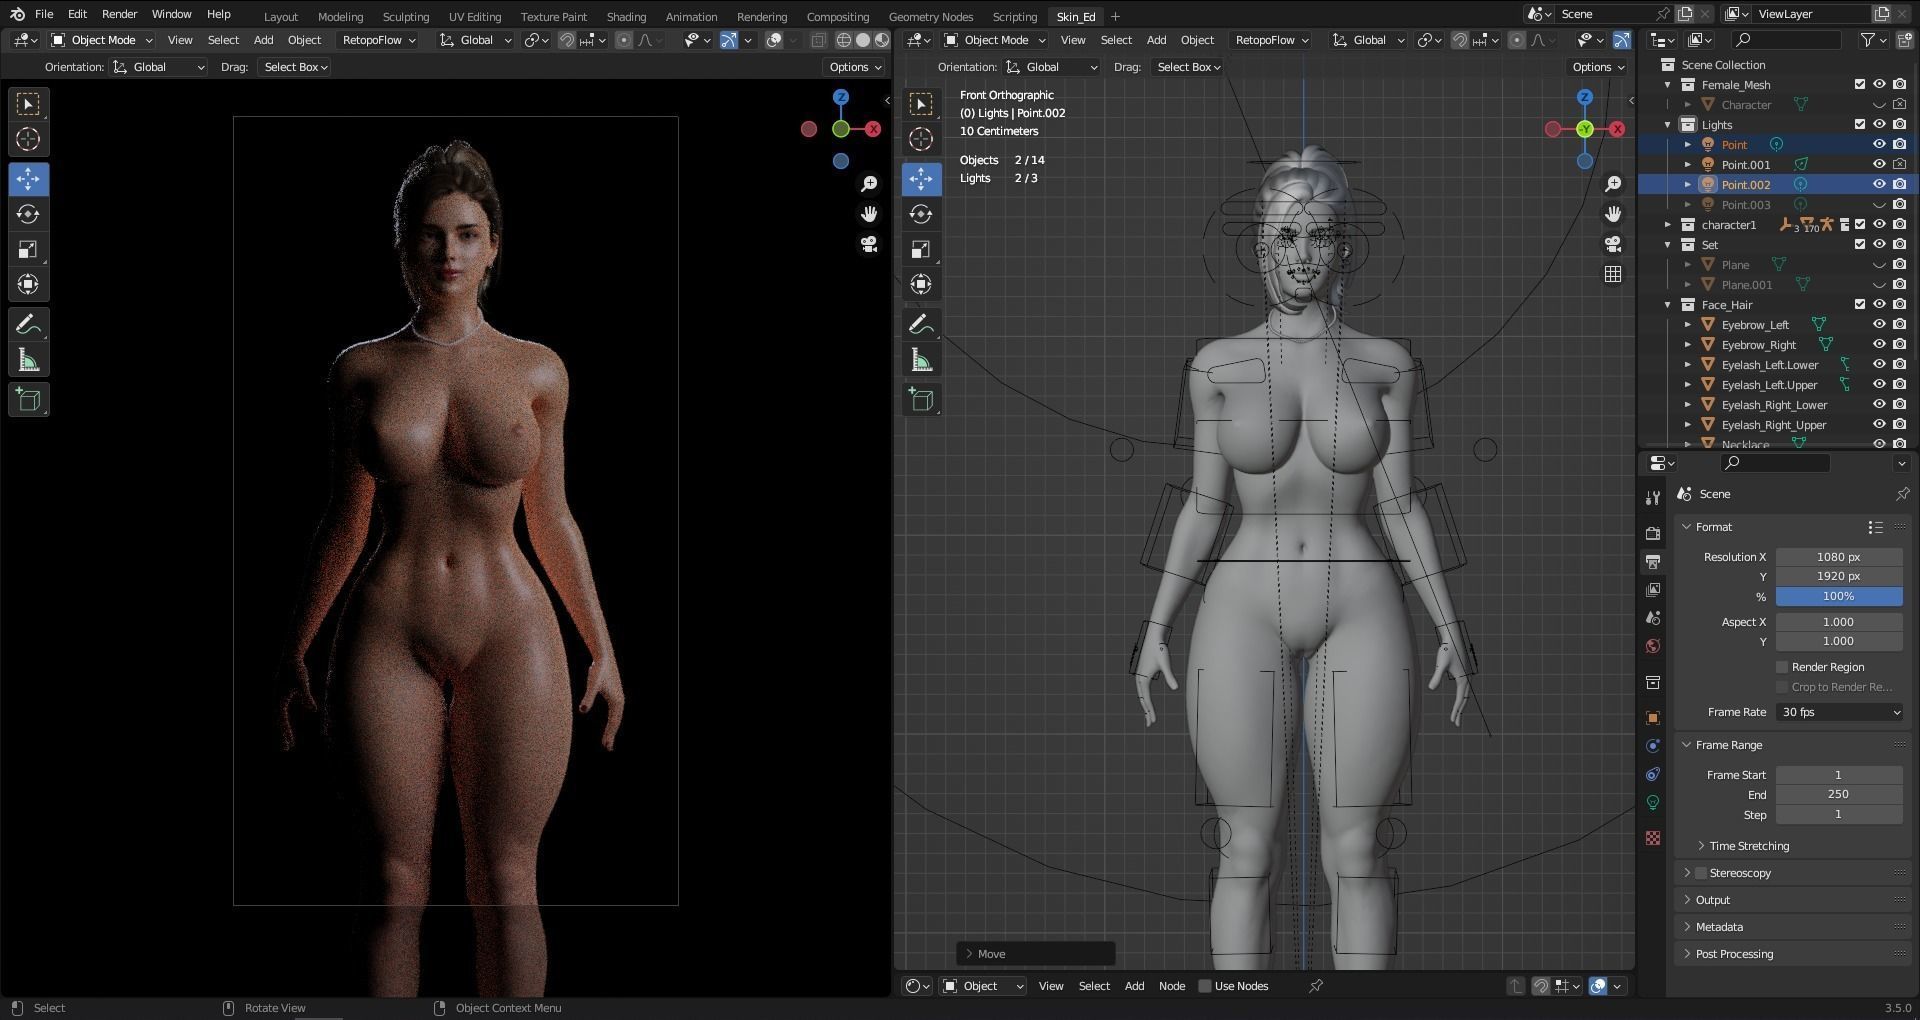Image resolution: width=1920 pixels, height=1020 pixels.
Task: Click the outliner search field
Action: 1787,40
